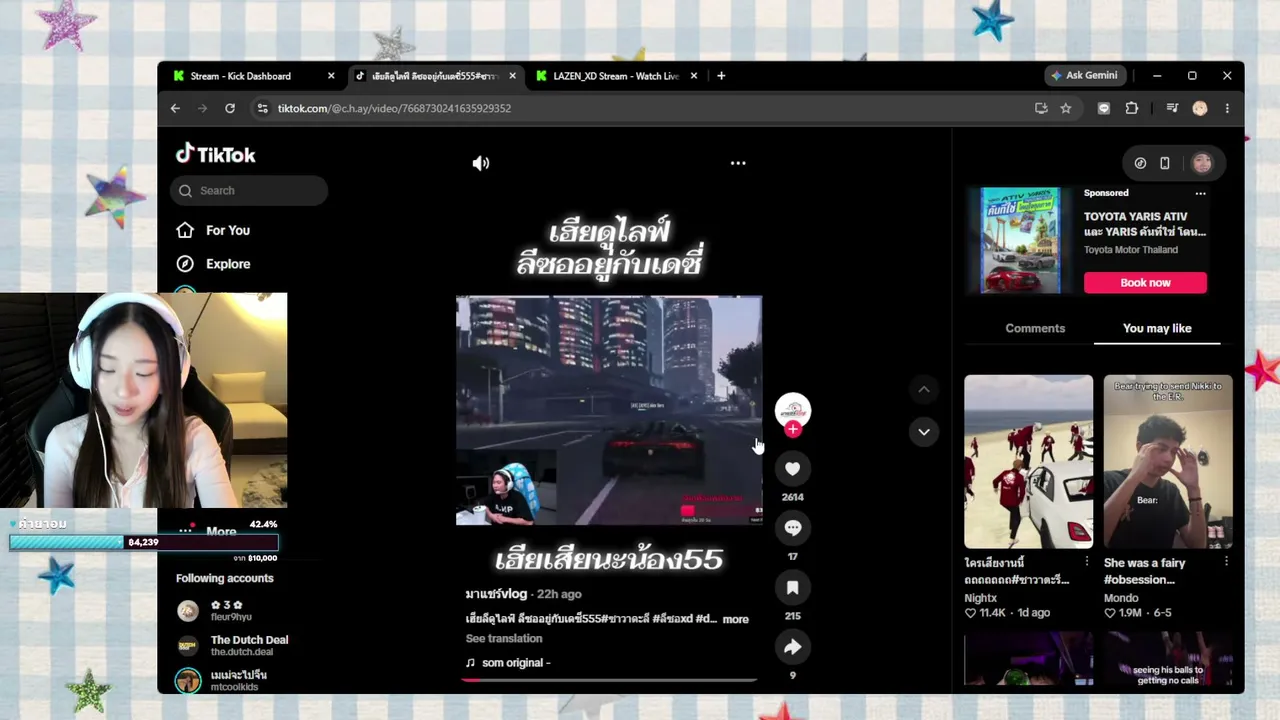Go forward in the browser
Screen dimensions: 1280x720
(x=202, y=108)
